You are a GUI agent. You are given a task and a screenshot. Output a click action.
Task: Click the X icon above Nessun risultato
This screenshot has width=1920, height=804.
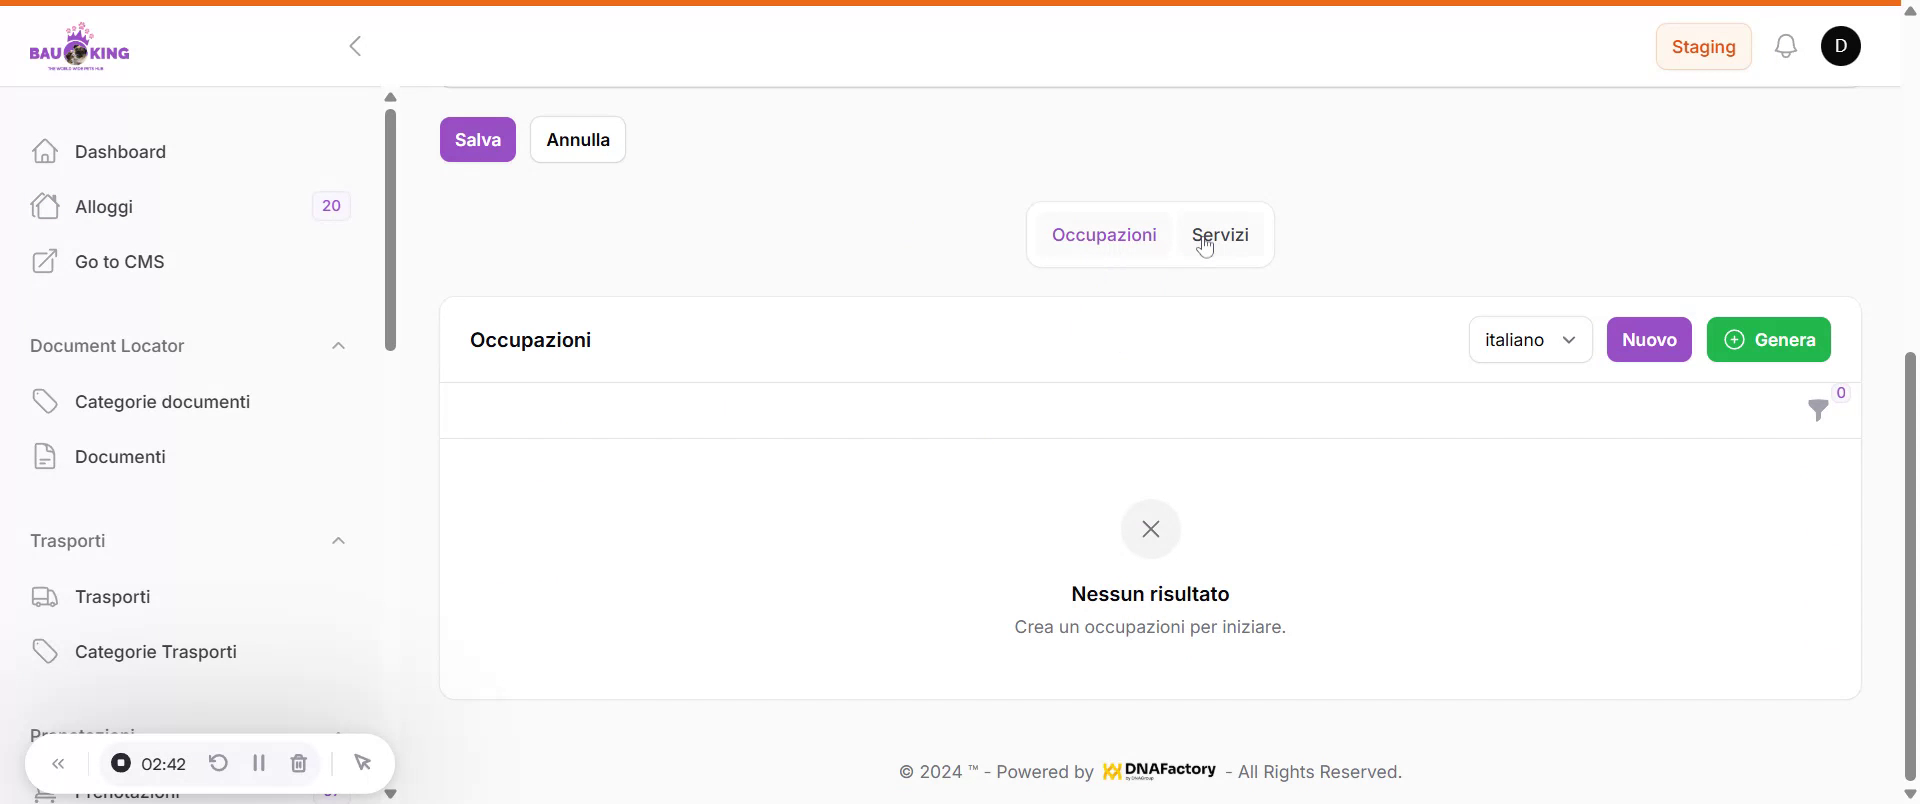[x=1151, y=529]
